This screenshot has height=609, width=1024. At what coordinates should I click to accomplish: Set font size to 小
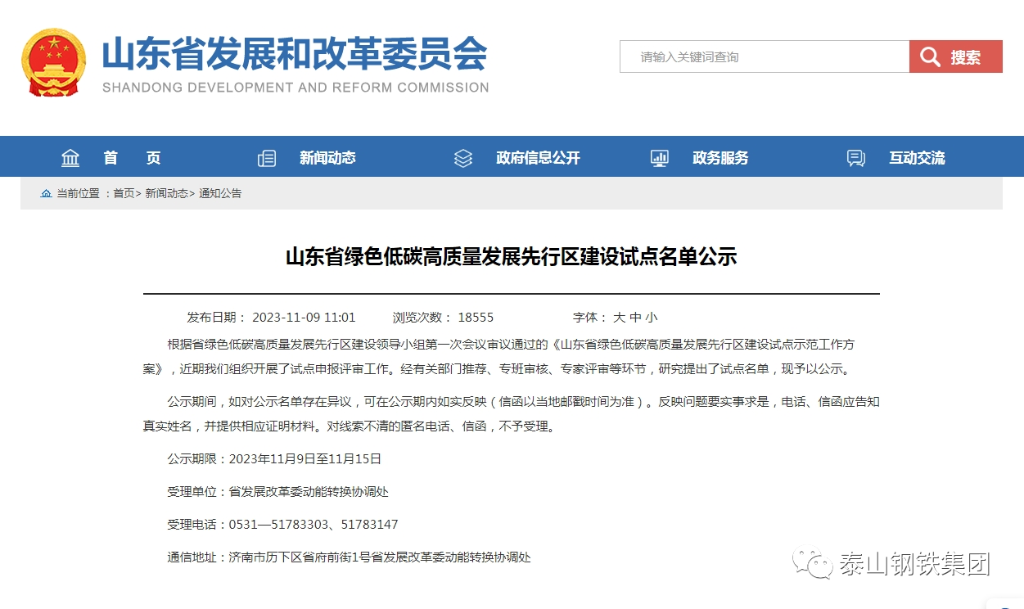coord(651,317)
